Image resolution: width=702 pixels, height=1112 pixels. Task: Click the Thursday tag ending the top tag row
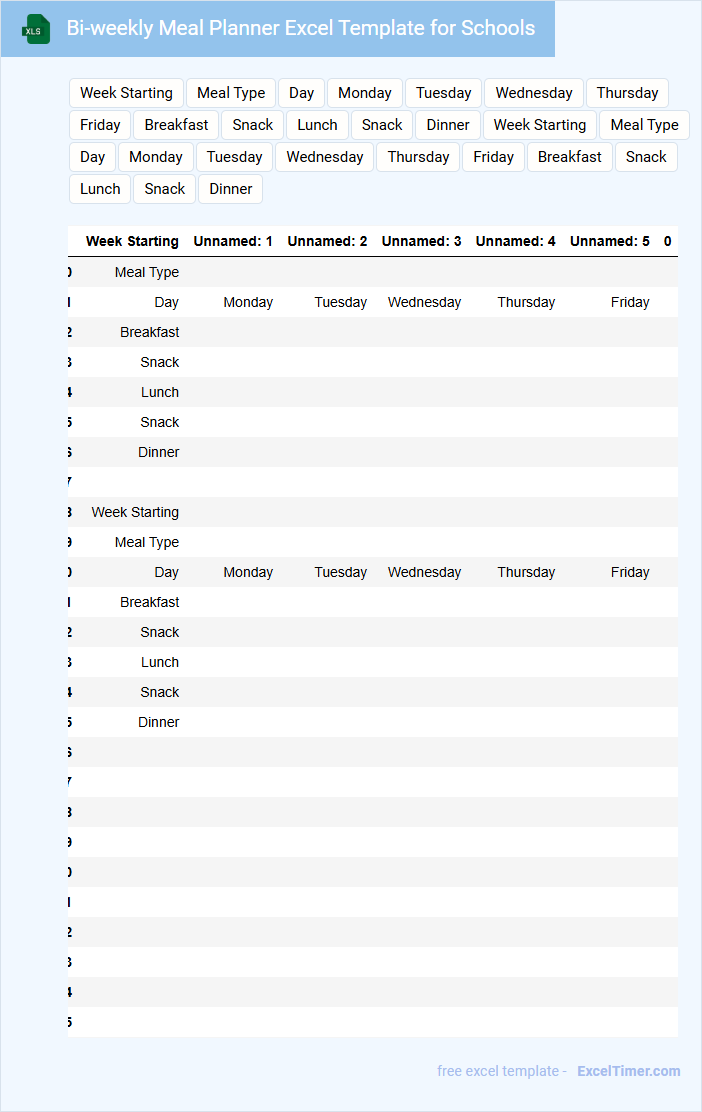click(x=628, y=93)
